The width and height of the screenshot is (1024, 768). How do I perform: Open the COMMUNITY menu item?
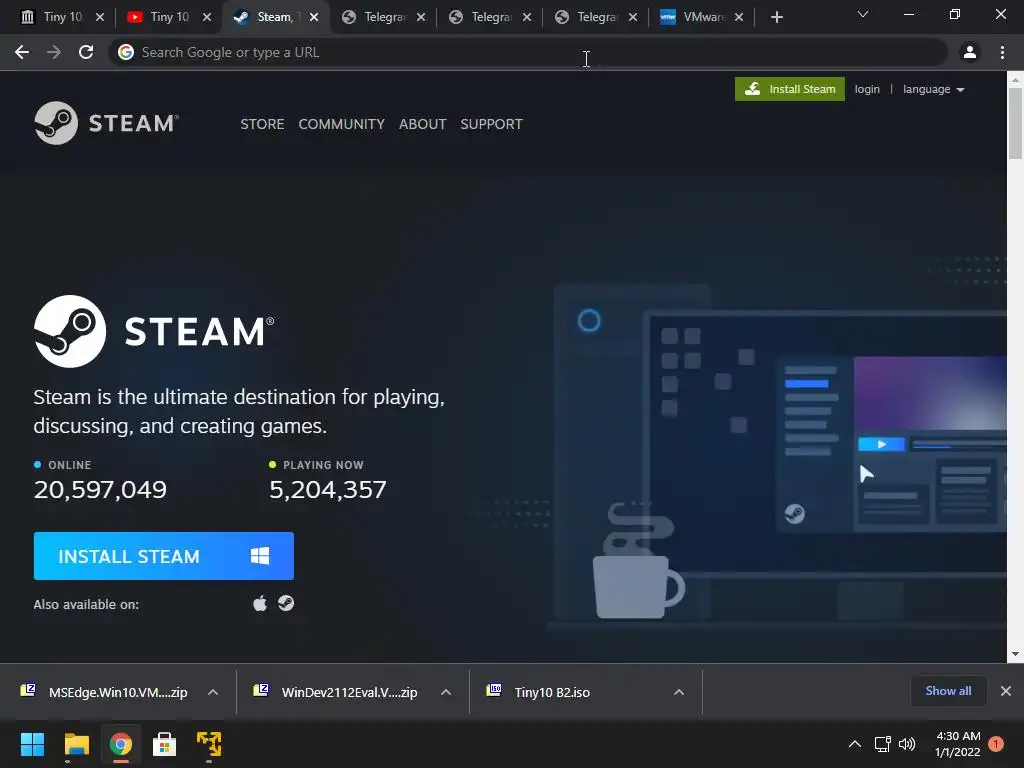pos(342,124)
